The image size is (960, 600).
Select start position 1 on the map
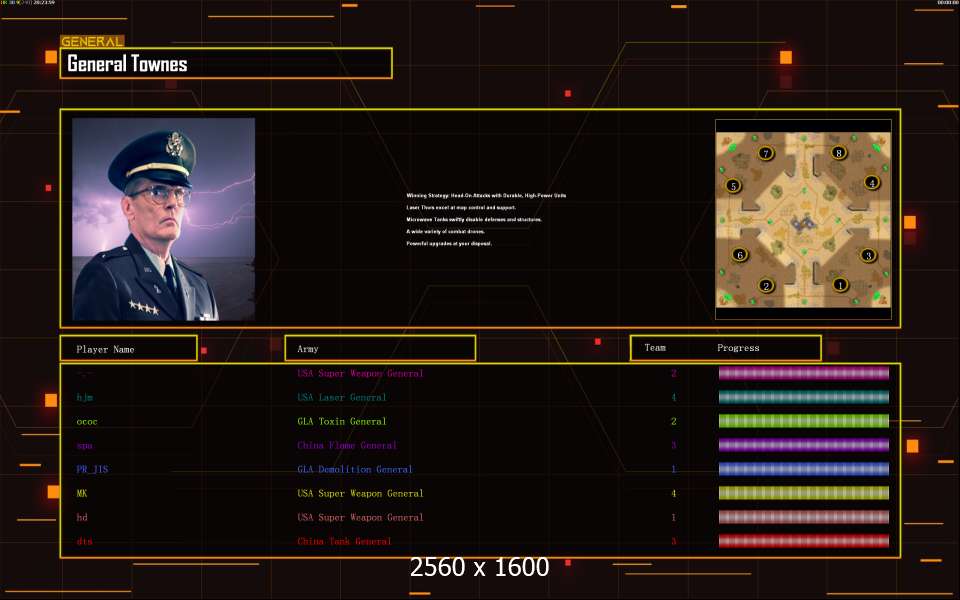click(x=840, y=284)
